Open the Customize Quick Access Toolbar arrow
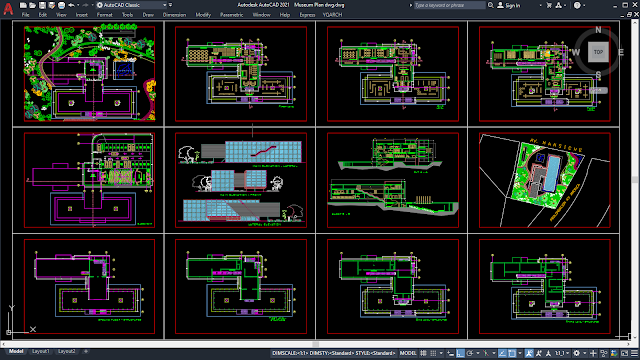The width and height of the screenshot is (640, 360). [x=171, y=5]
